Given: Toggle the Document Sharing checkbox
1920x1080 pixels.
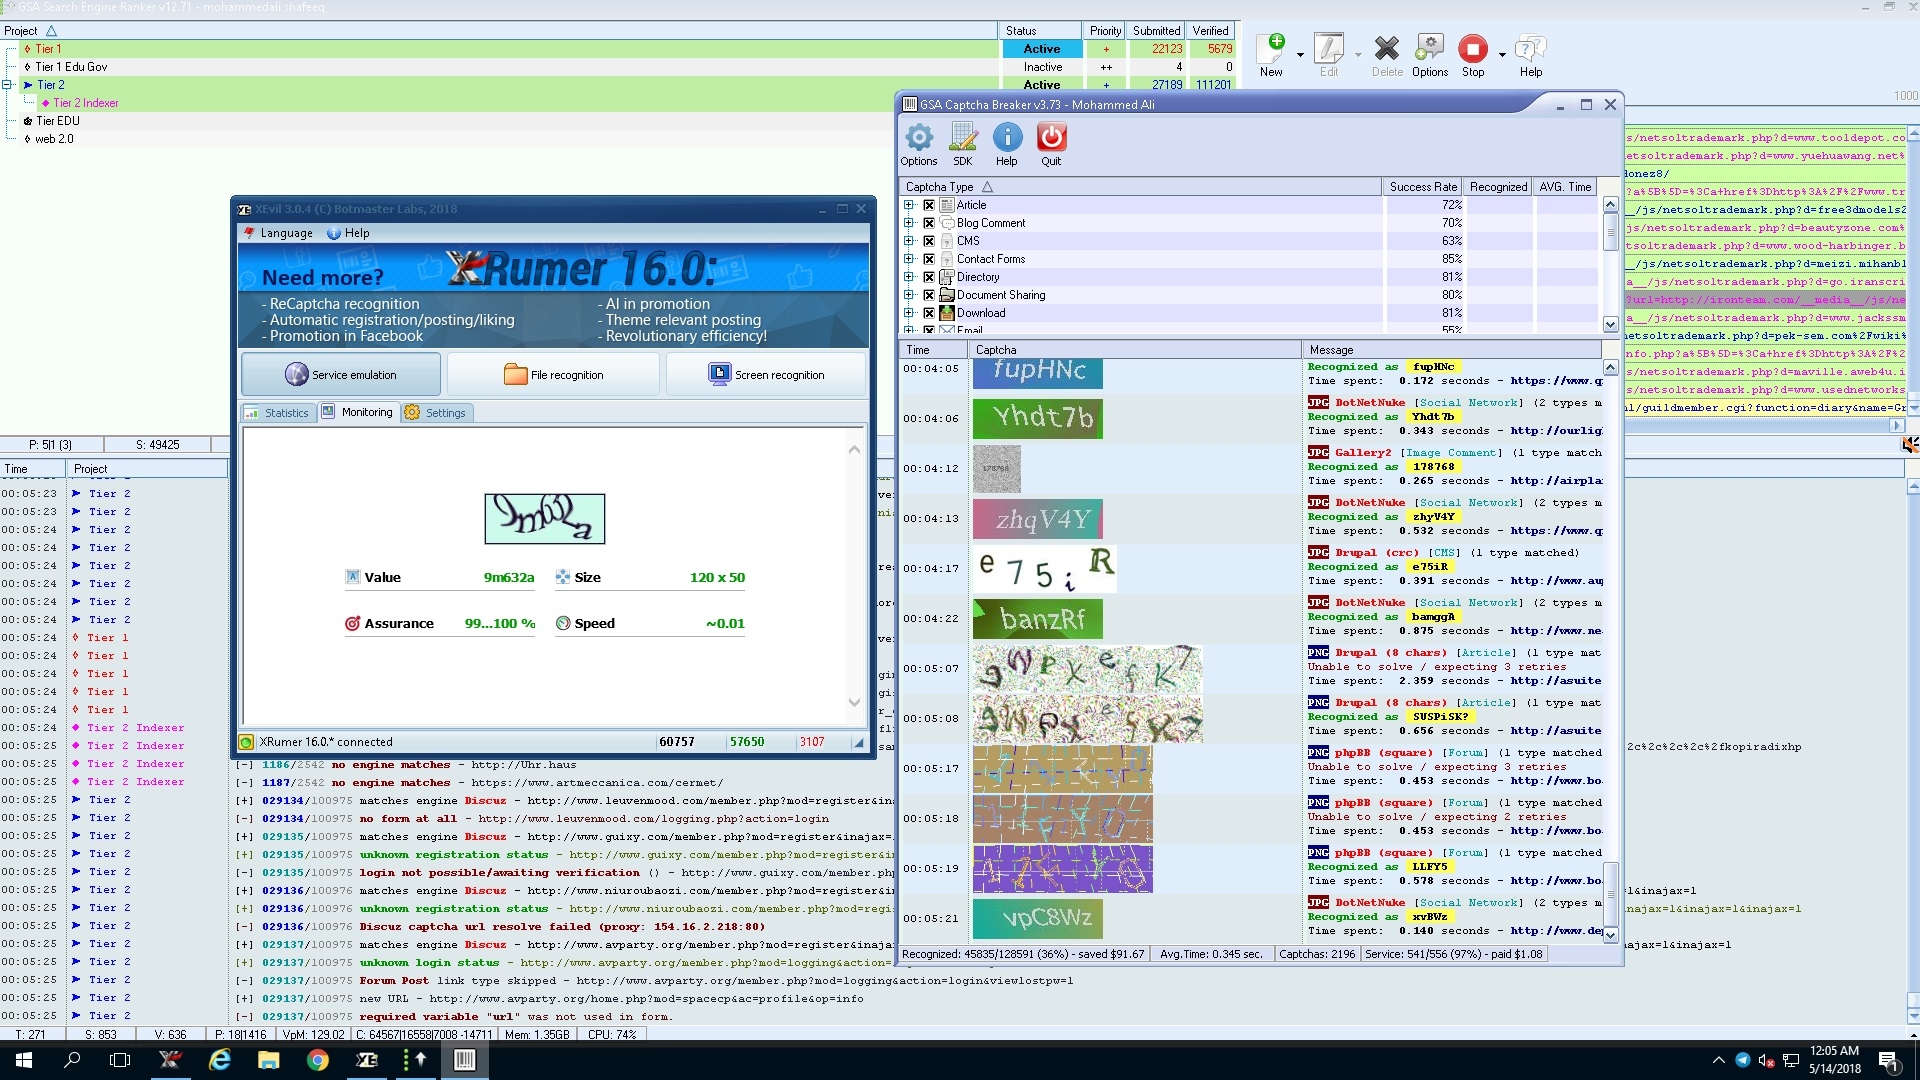Looking at the screenshot, I should pos(928,295).
